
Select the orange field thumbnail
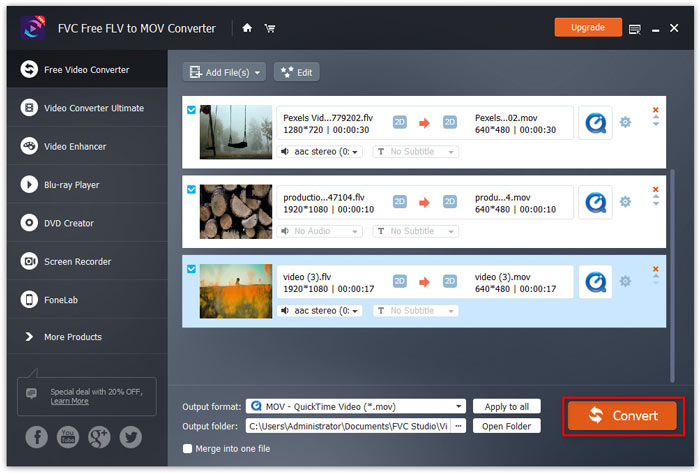[x=236, y=291]
